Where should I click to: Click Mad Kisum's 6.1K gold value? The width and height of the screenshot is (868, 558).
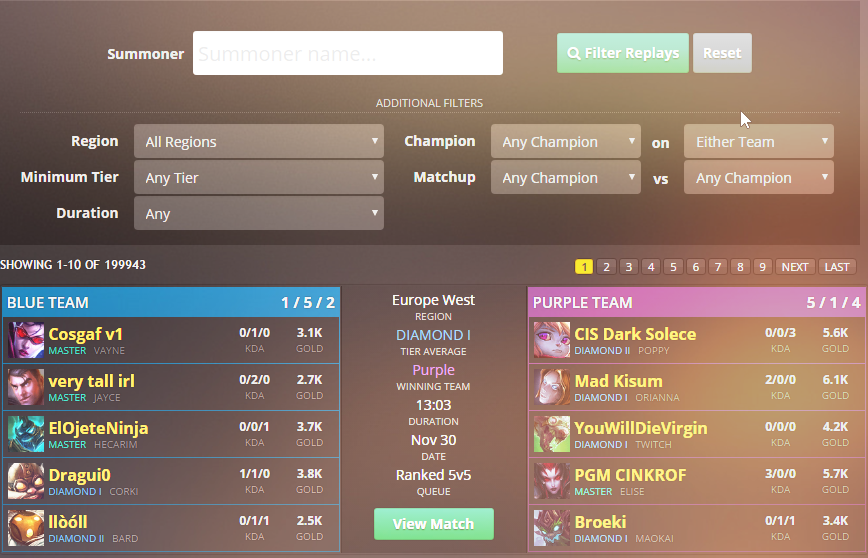[x=835, y=380]
